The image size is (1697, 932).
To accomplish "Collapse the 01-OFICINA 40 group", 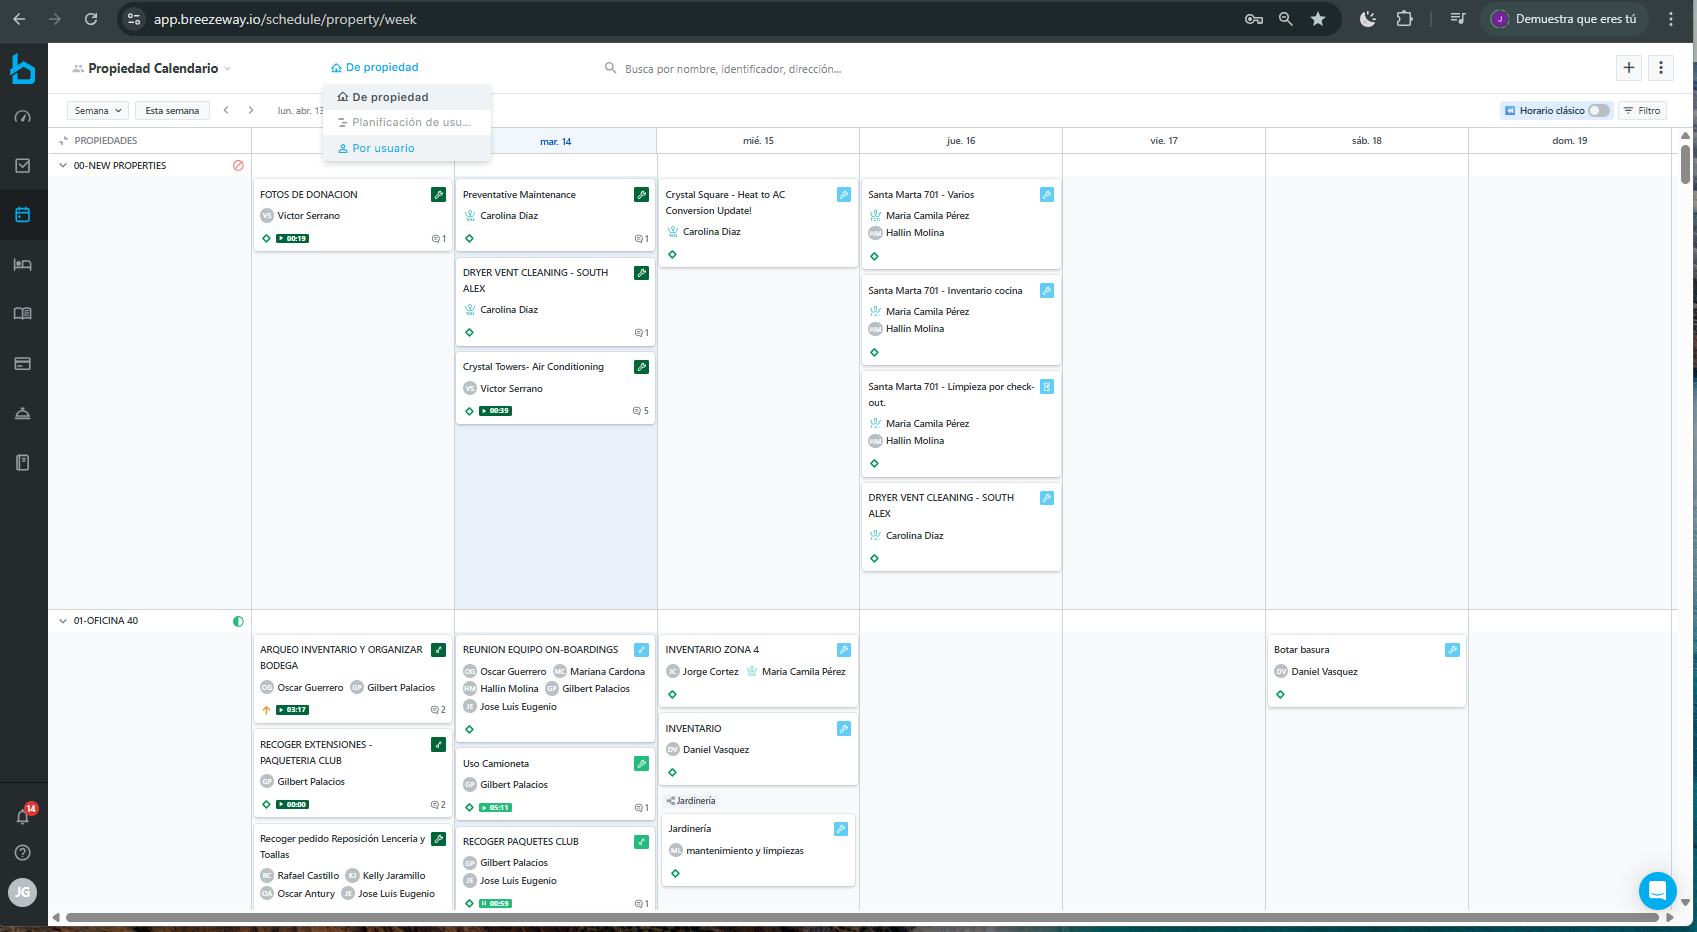I will pos(64,621).
